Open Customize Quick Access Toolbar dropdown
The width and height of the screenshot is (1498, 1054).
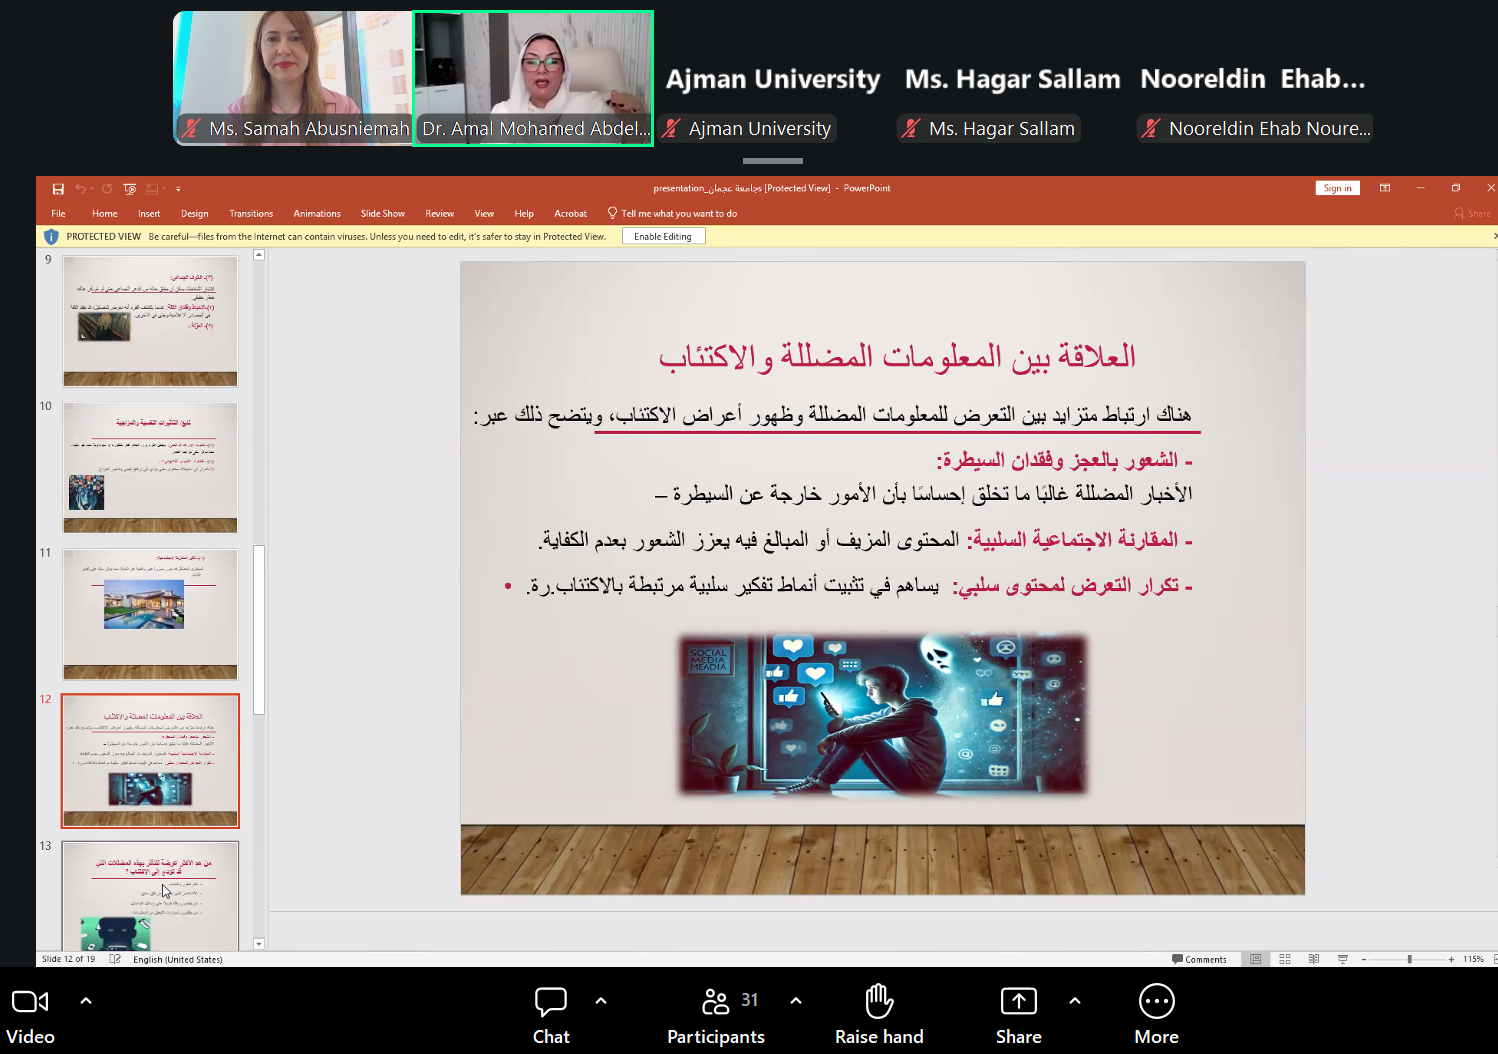tap(178, 189)
